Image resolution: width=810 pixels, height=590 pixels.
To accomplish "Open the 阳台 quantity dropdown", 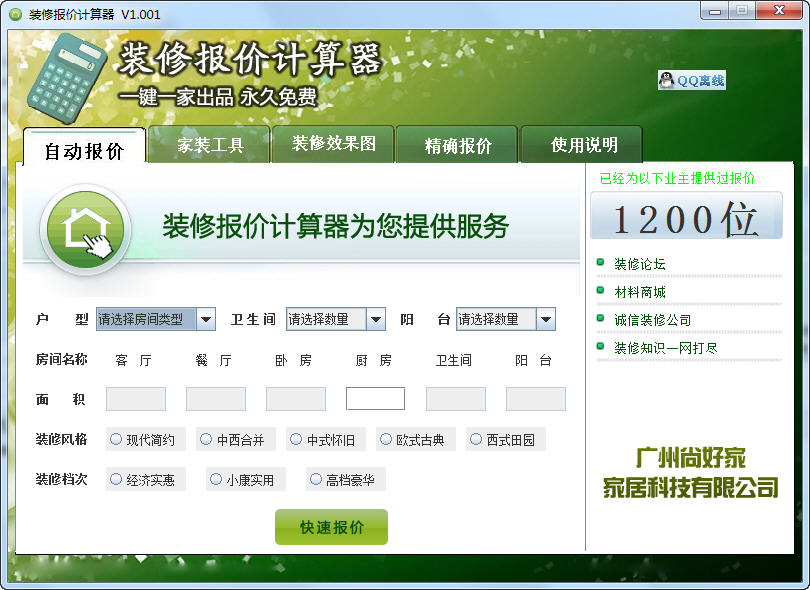I will click(x=546, y=319).
